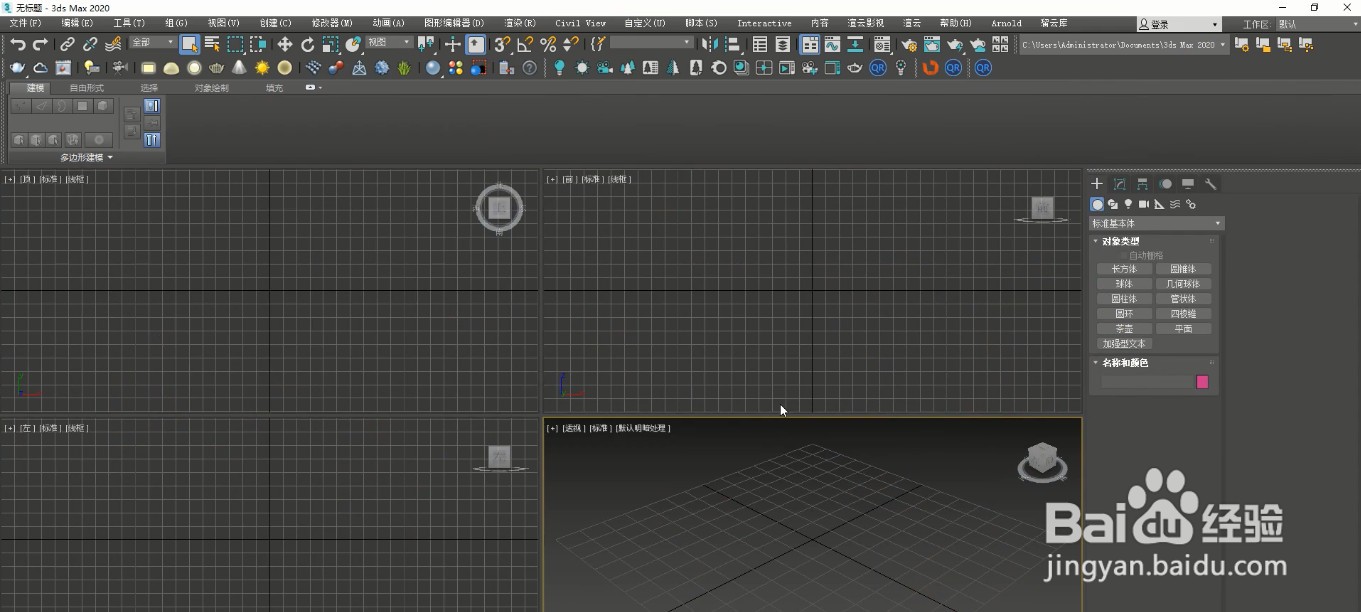Click the object name input field
This screenshot has height=612, width=1361.
(1147, 382)
